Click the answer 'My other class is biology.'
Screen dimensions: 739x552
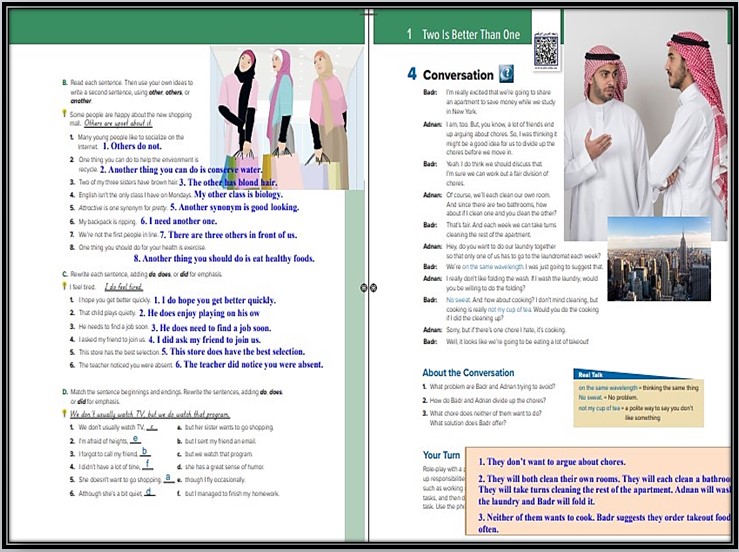[x=238, y=194]
